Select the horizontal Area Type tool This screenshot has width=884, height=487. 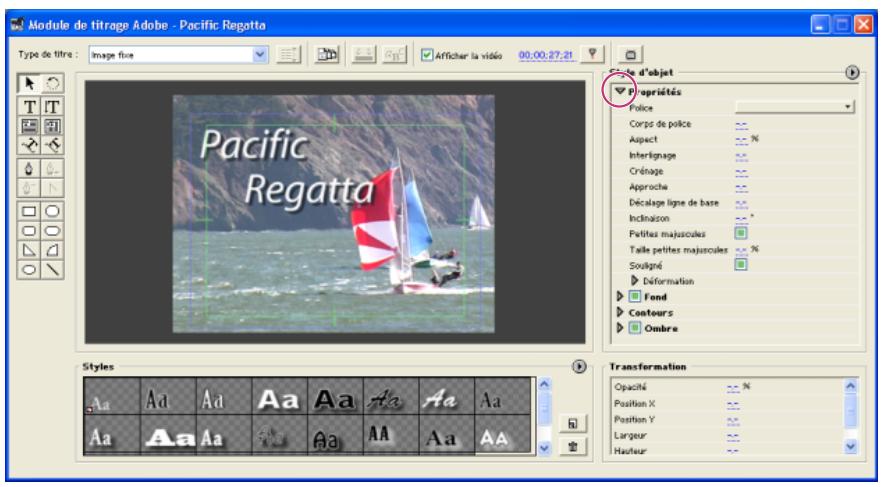(29, 126)
